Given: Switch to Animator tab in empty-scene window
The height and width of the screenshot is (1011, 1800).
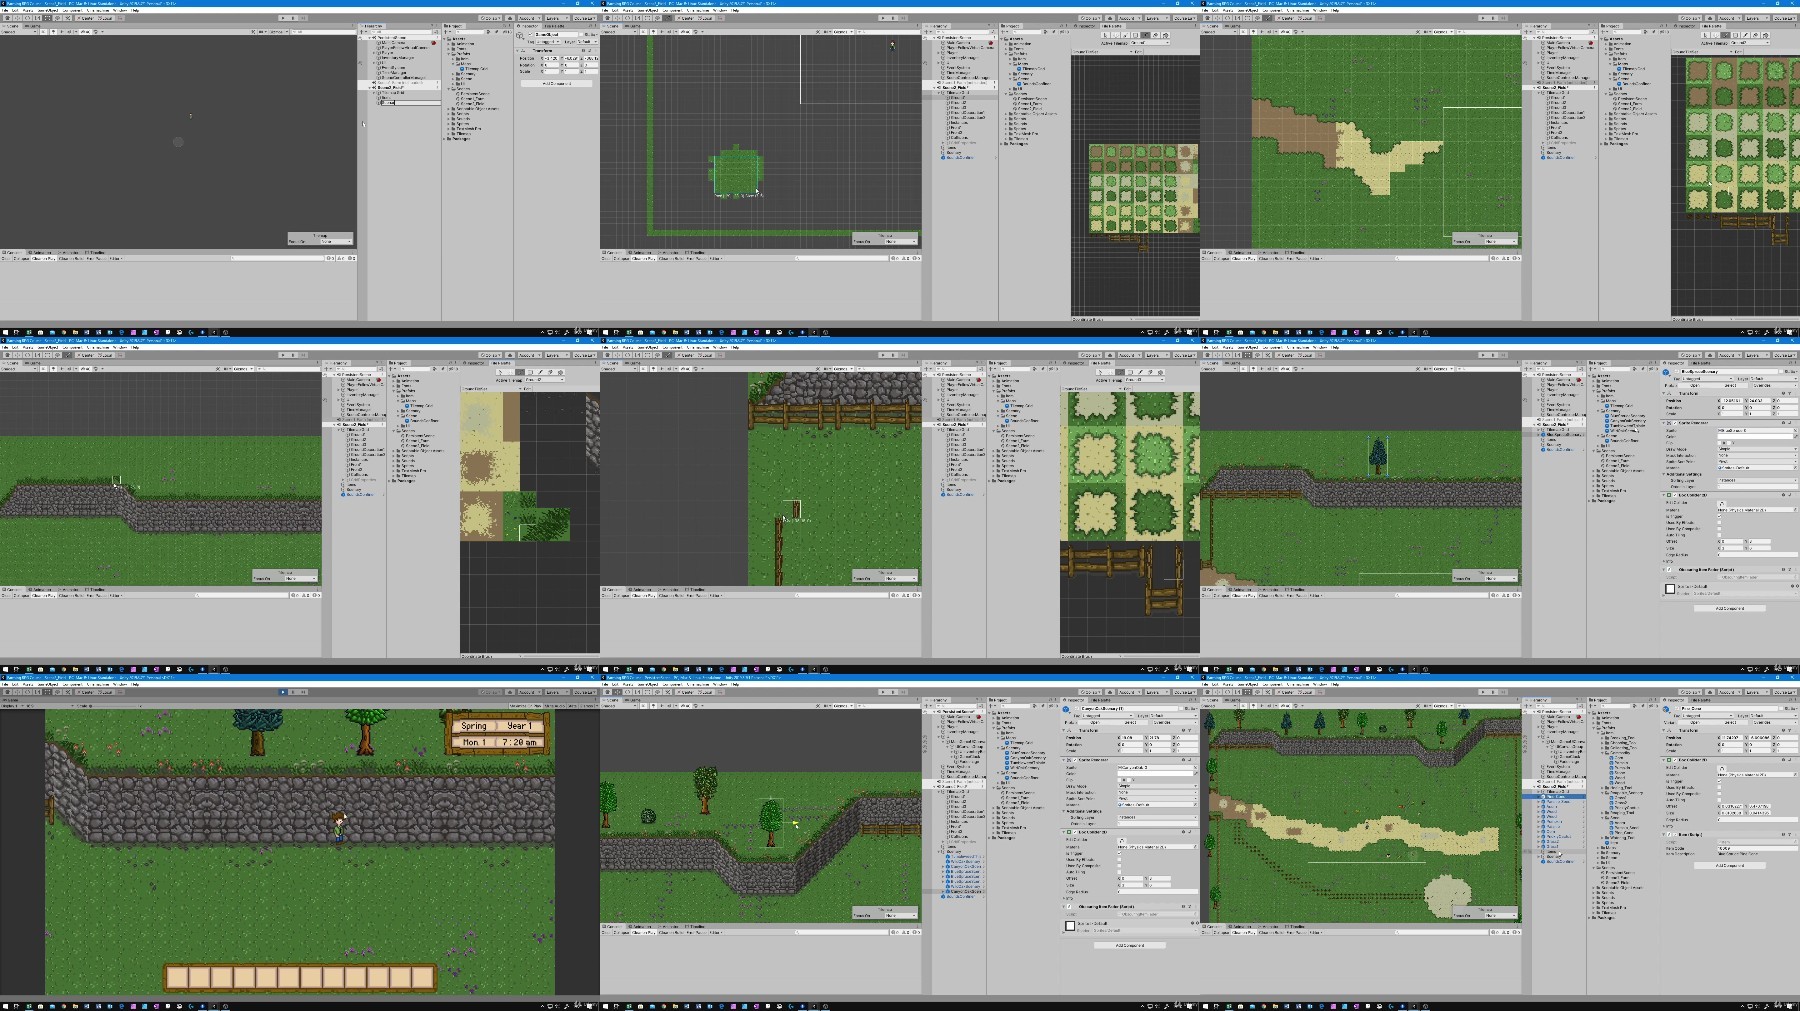Looking at the screenshot, I should point(68,252).
